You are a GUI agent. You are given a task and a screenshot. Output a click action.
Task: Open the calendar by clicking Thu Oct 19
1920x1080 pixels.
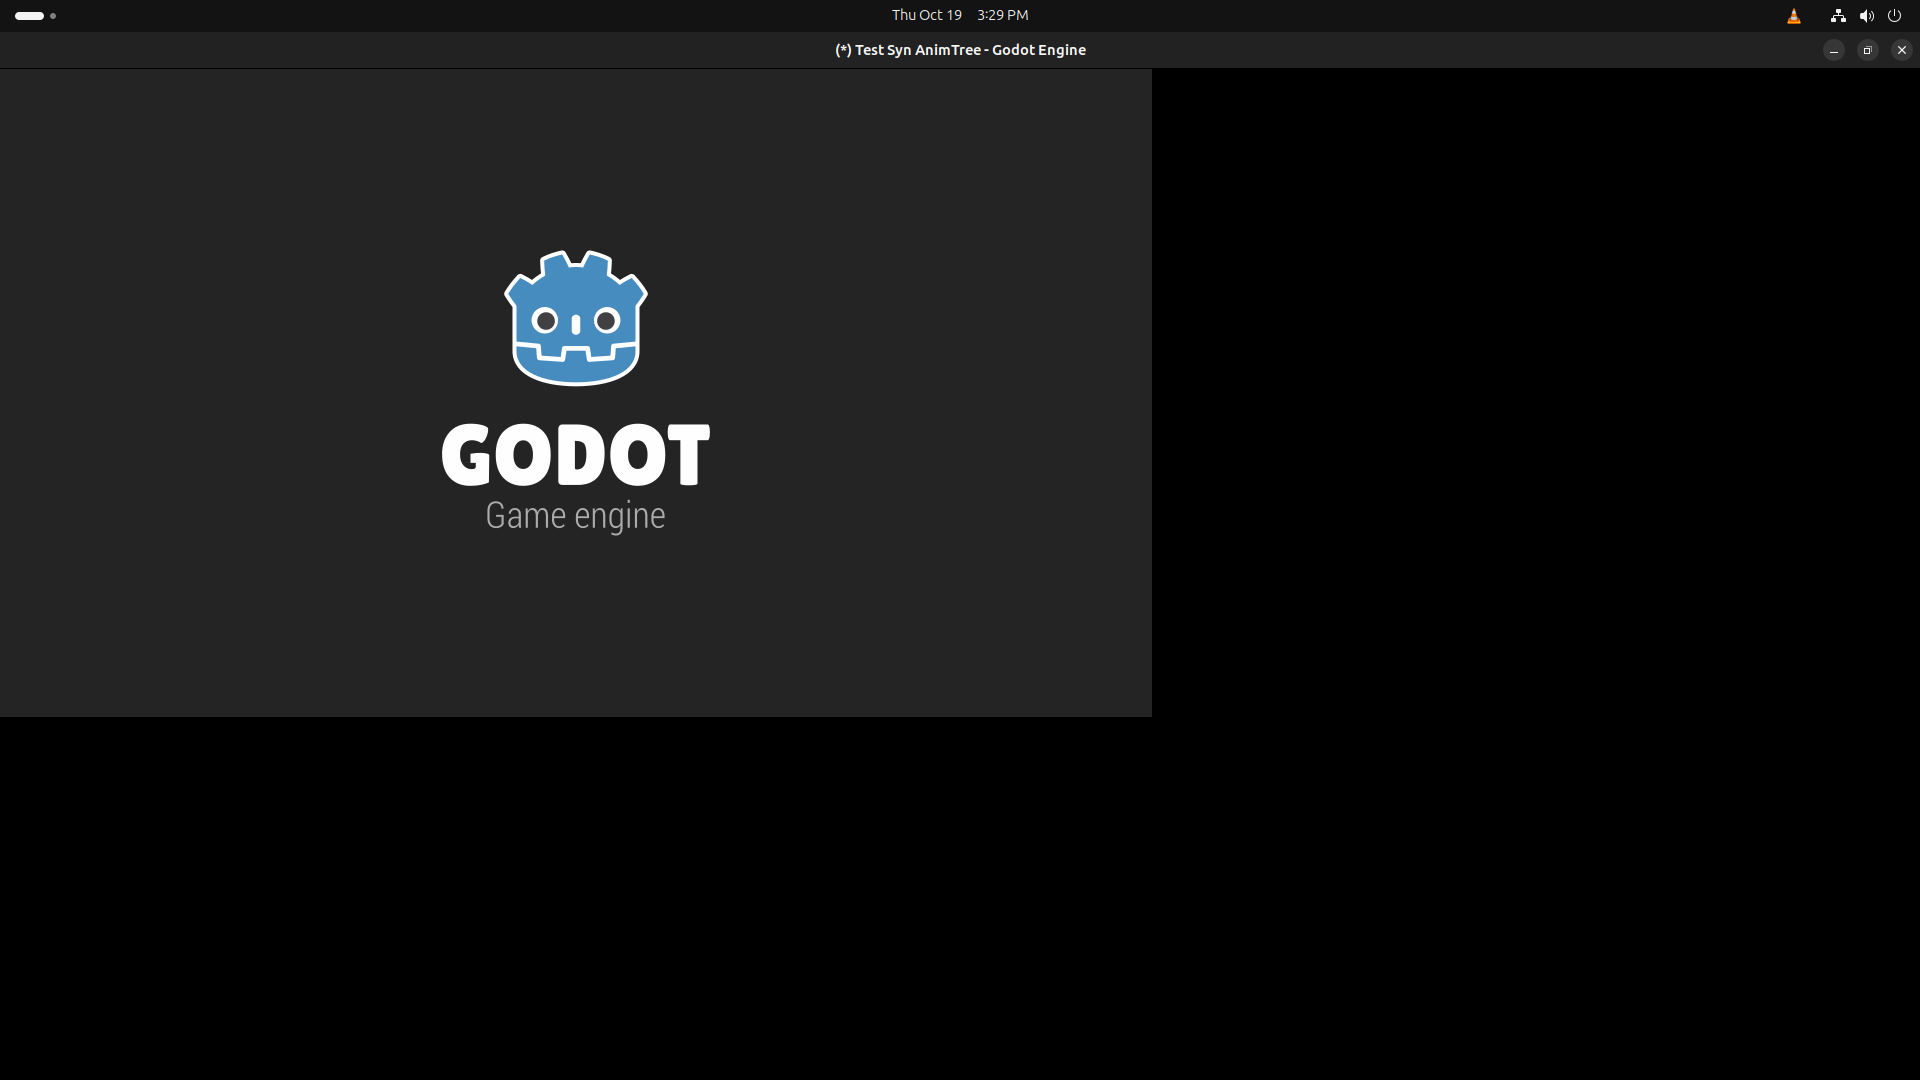(927, 14)
